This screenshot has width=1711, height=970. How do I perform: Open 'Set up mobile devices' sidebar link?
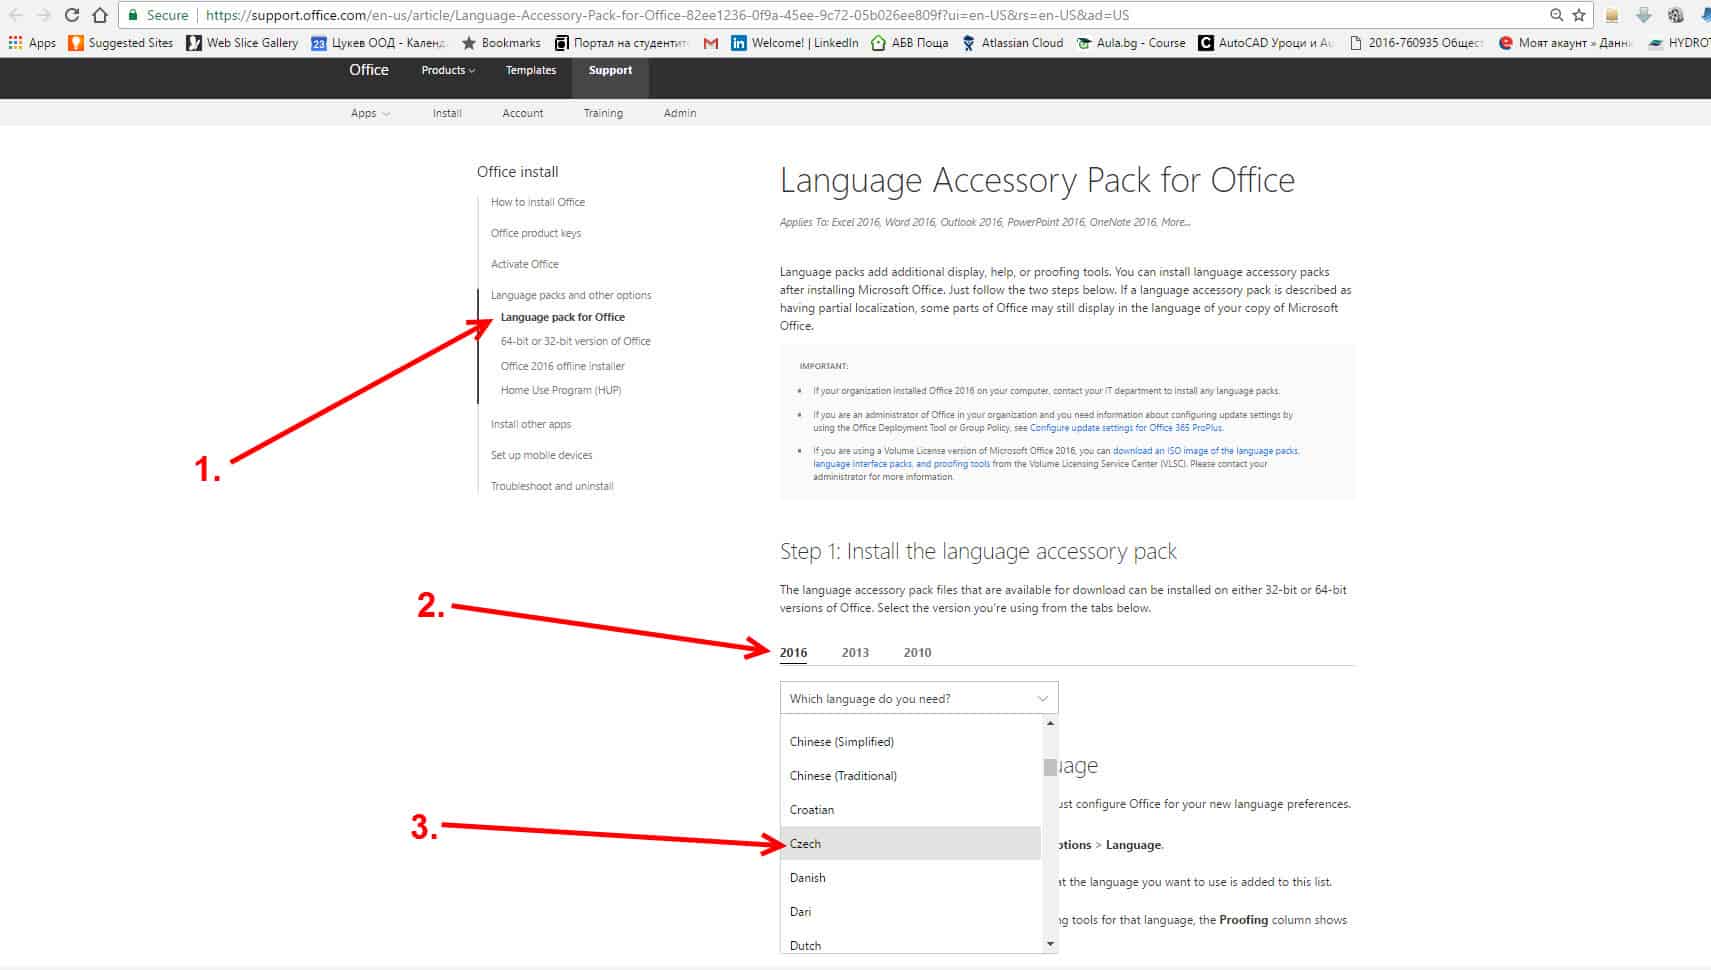click(541, 455)
